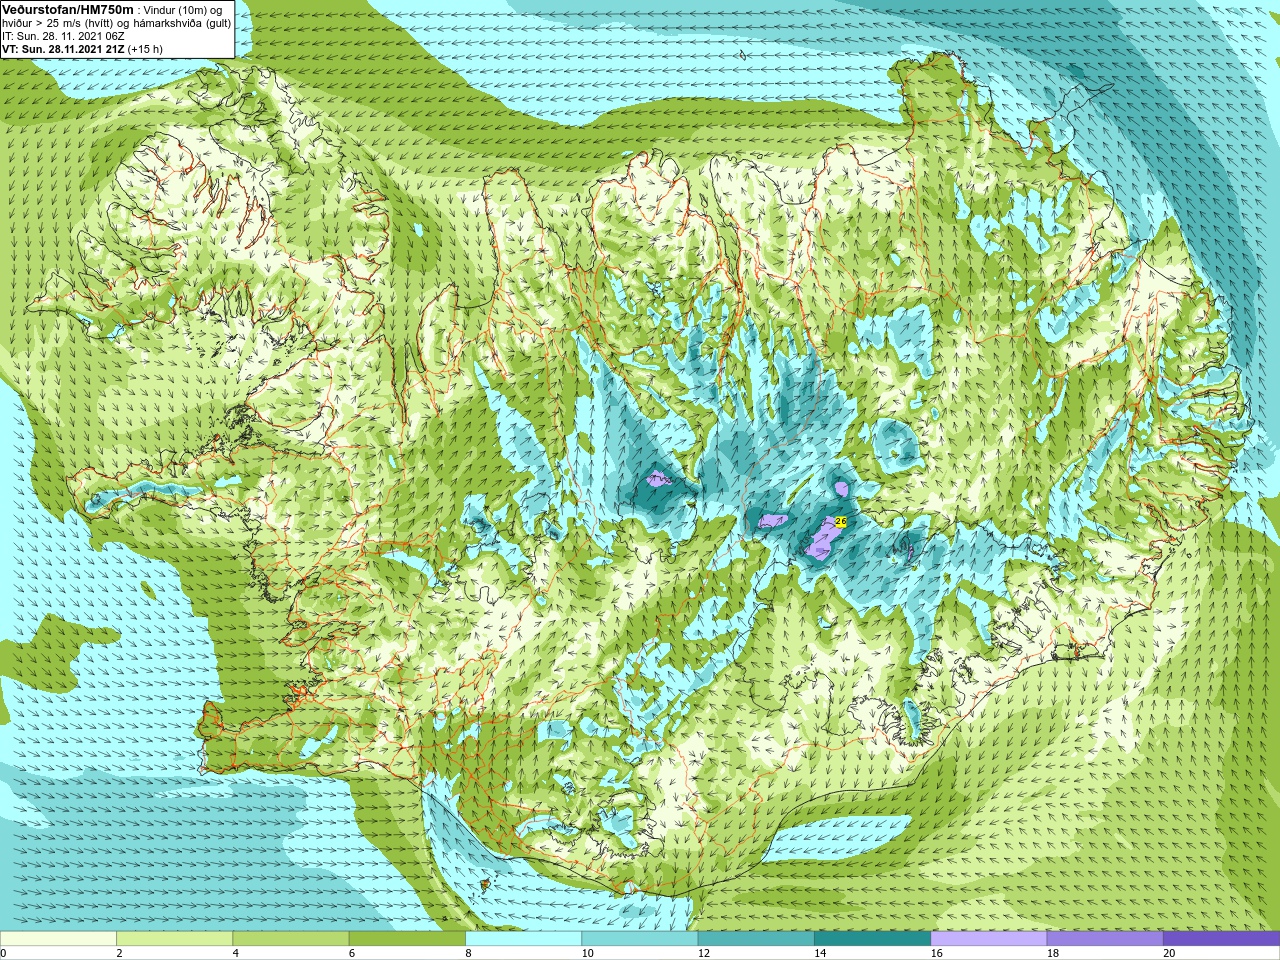
Task: Select the light green 2–4 legend swatch
Action: [x=174, y=939]
